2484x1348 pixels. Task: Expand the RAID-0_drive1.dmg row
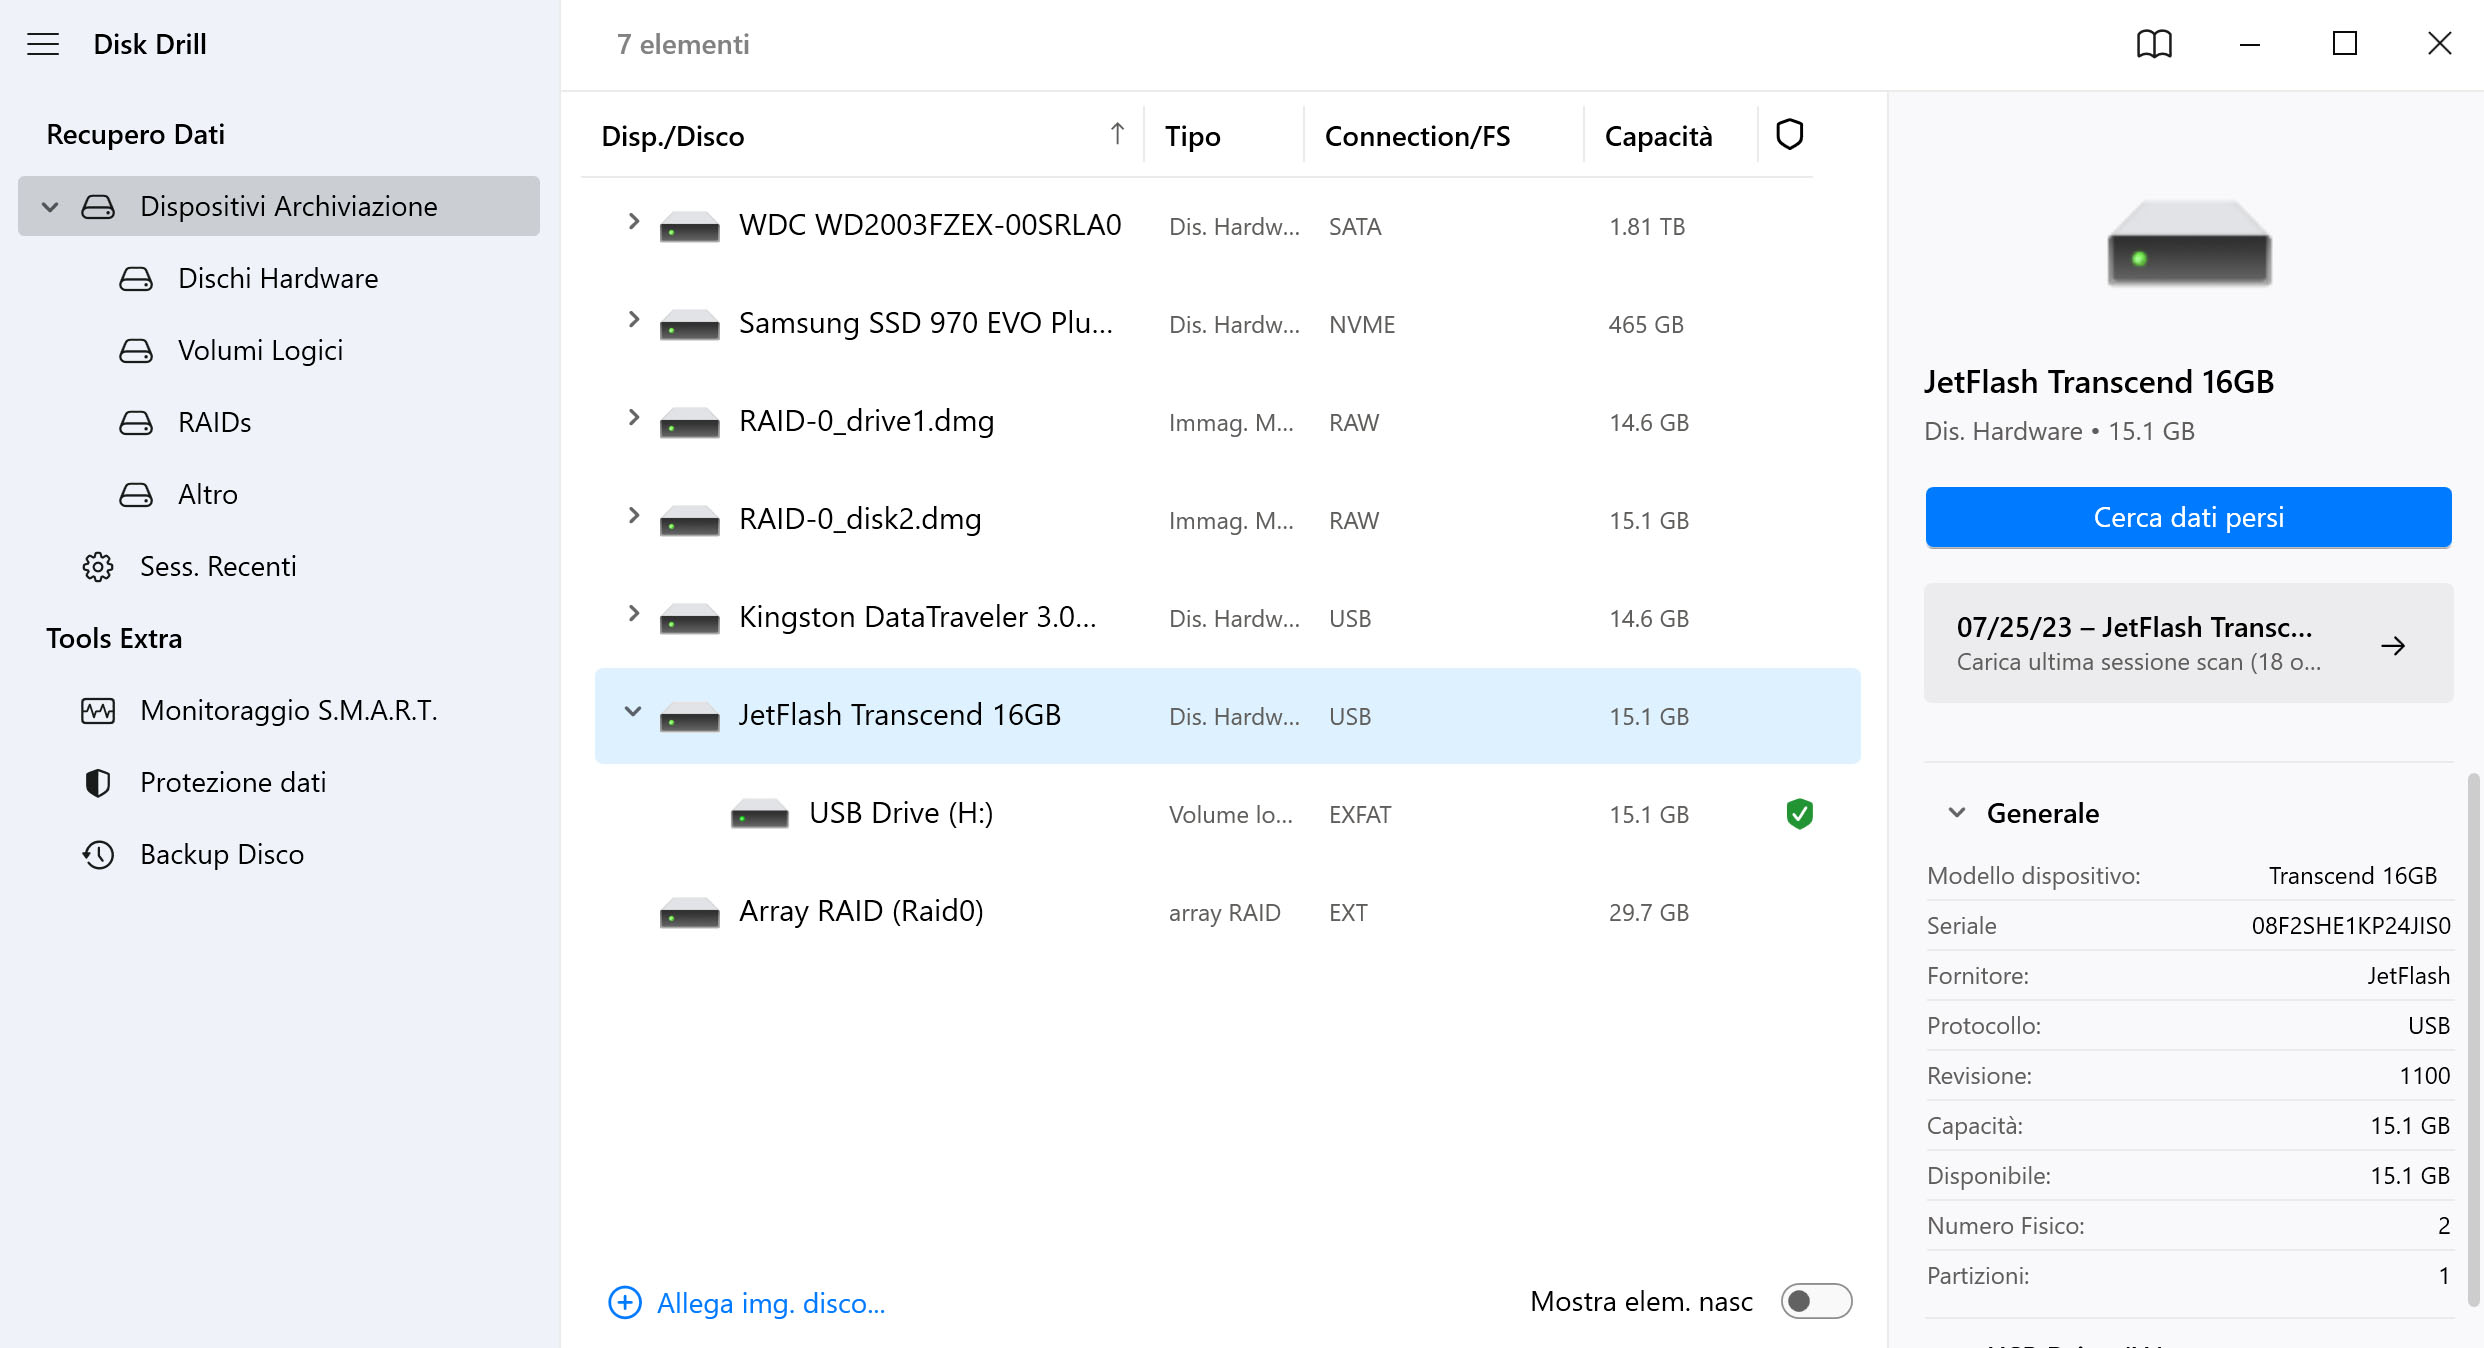coord(633,418)
